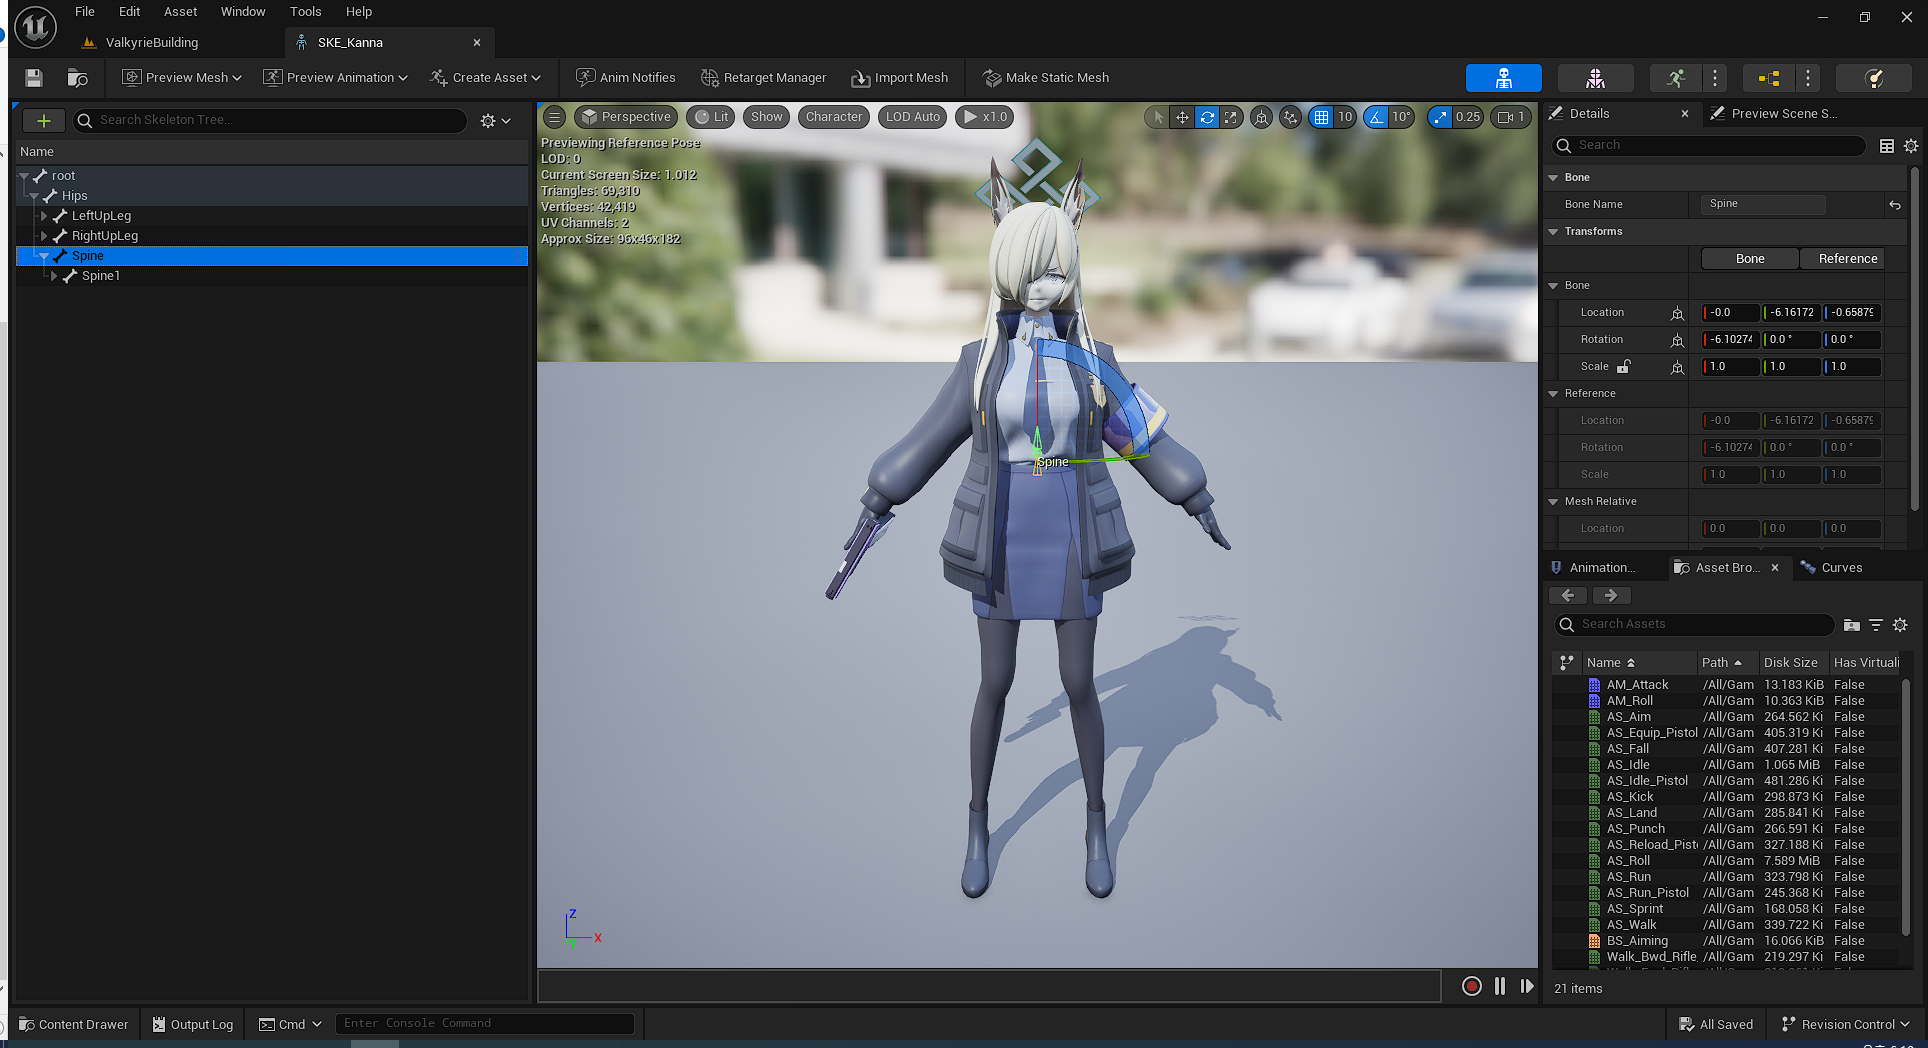Click the Import Mesh button
This screenshot has height=1048, width=1928.
click(900, 78)
